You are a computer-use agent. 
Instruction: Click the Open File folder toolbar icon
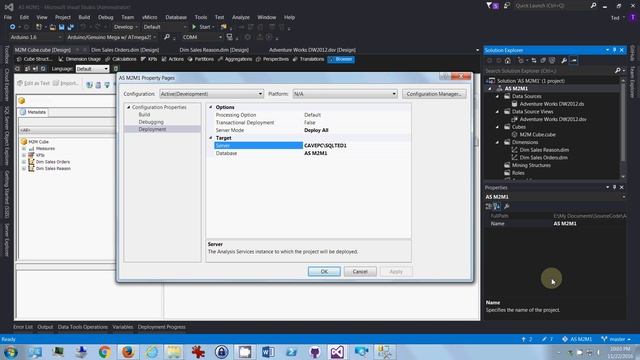point(53,27)
